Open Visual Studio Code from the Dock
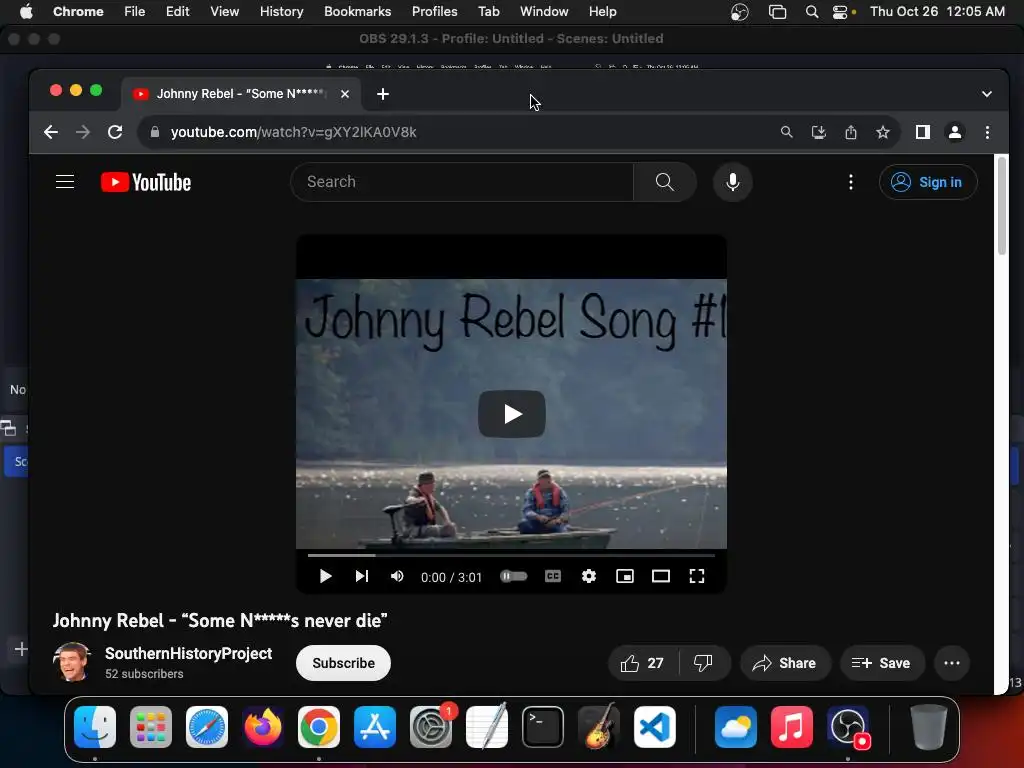Image resolution: width=1024 pixels, height=768 pixels. tap(655, 727)
